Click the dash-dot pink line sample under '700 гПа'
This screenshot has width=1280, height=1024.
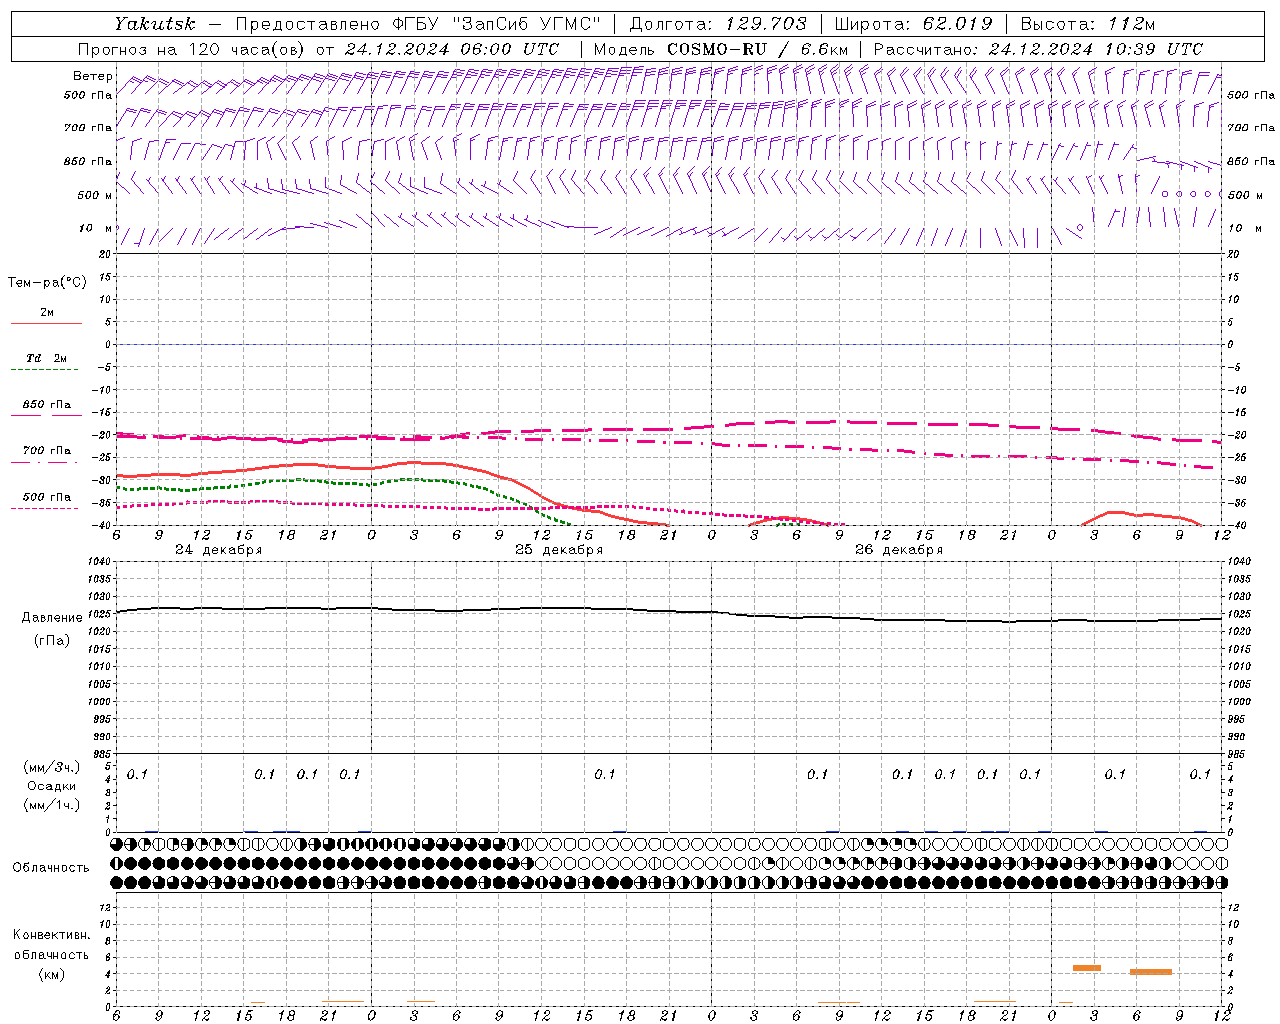point(45,463)
